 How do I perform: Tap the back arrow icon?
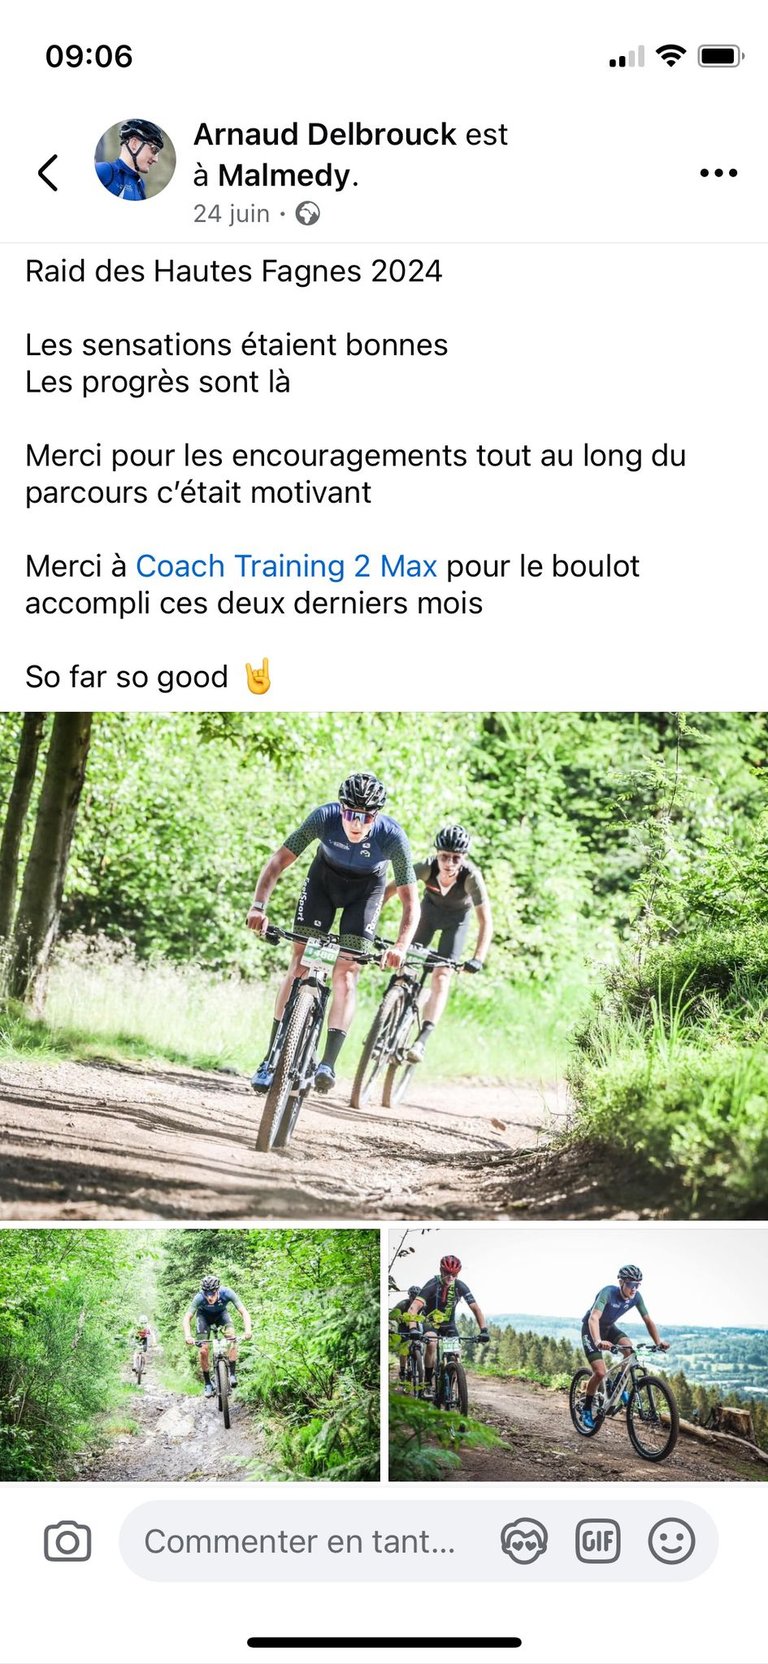click(48, 173)
